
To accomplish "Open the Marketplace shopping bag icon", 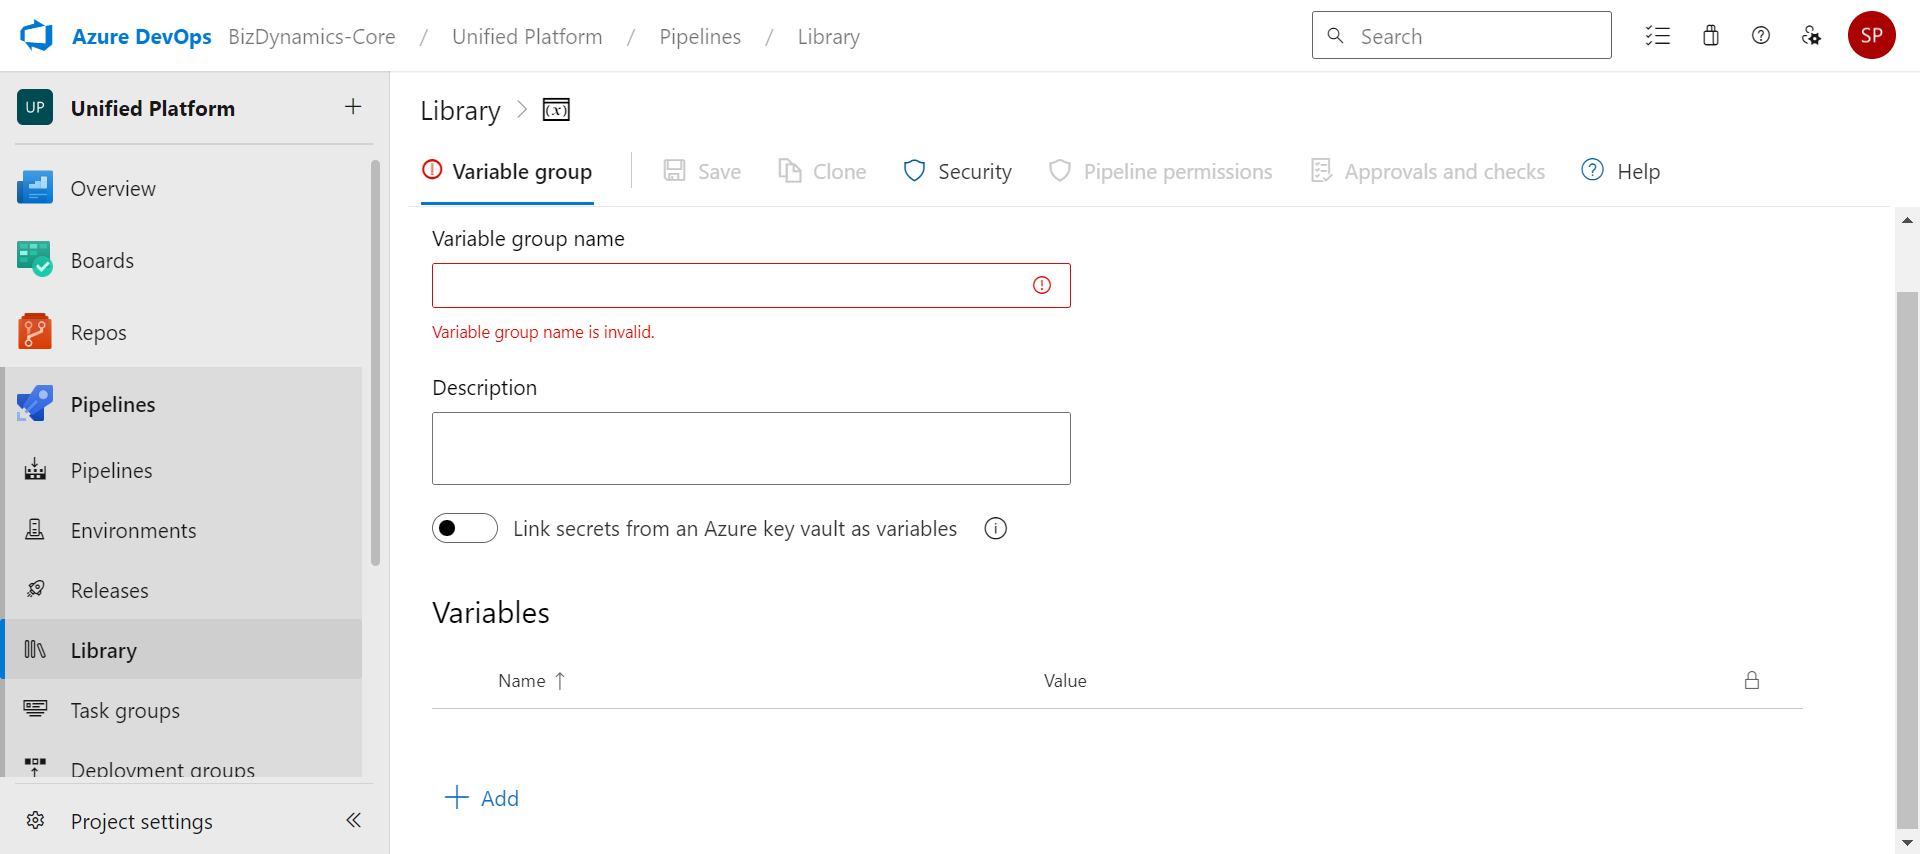I will [1711, 36].
